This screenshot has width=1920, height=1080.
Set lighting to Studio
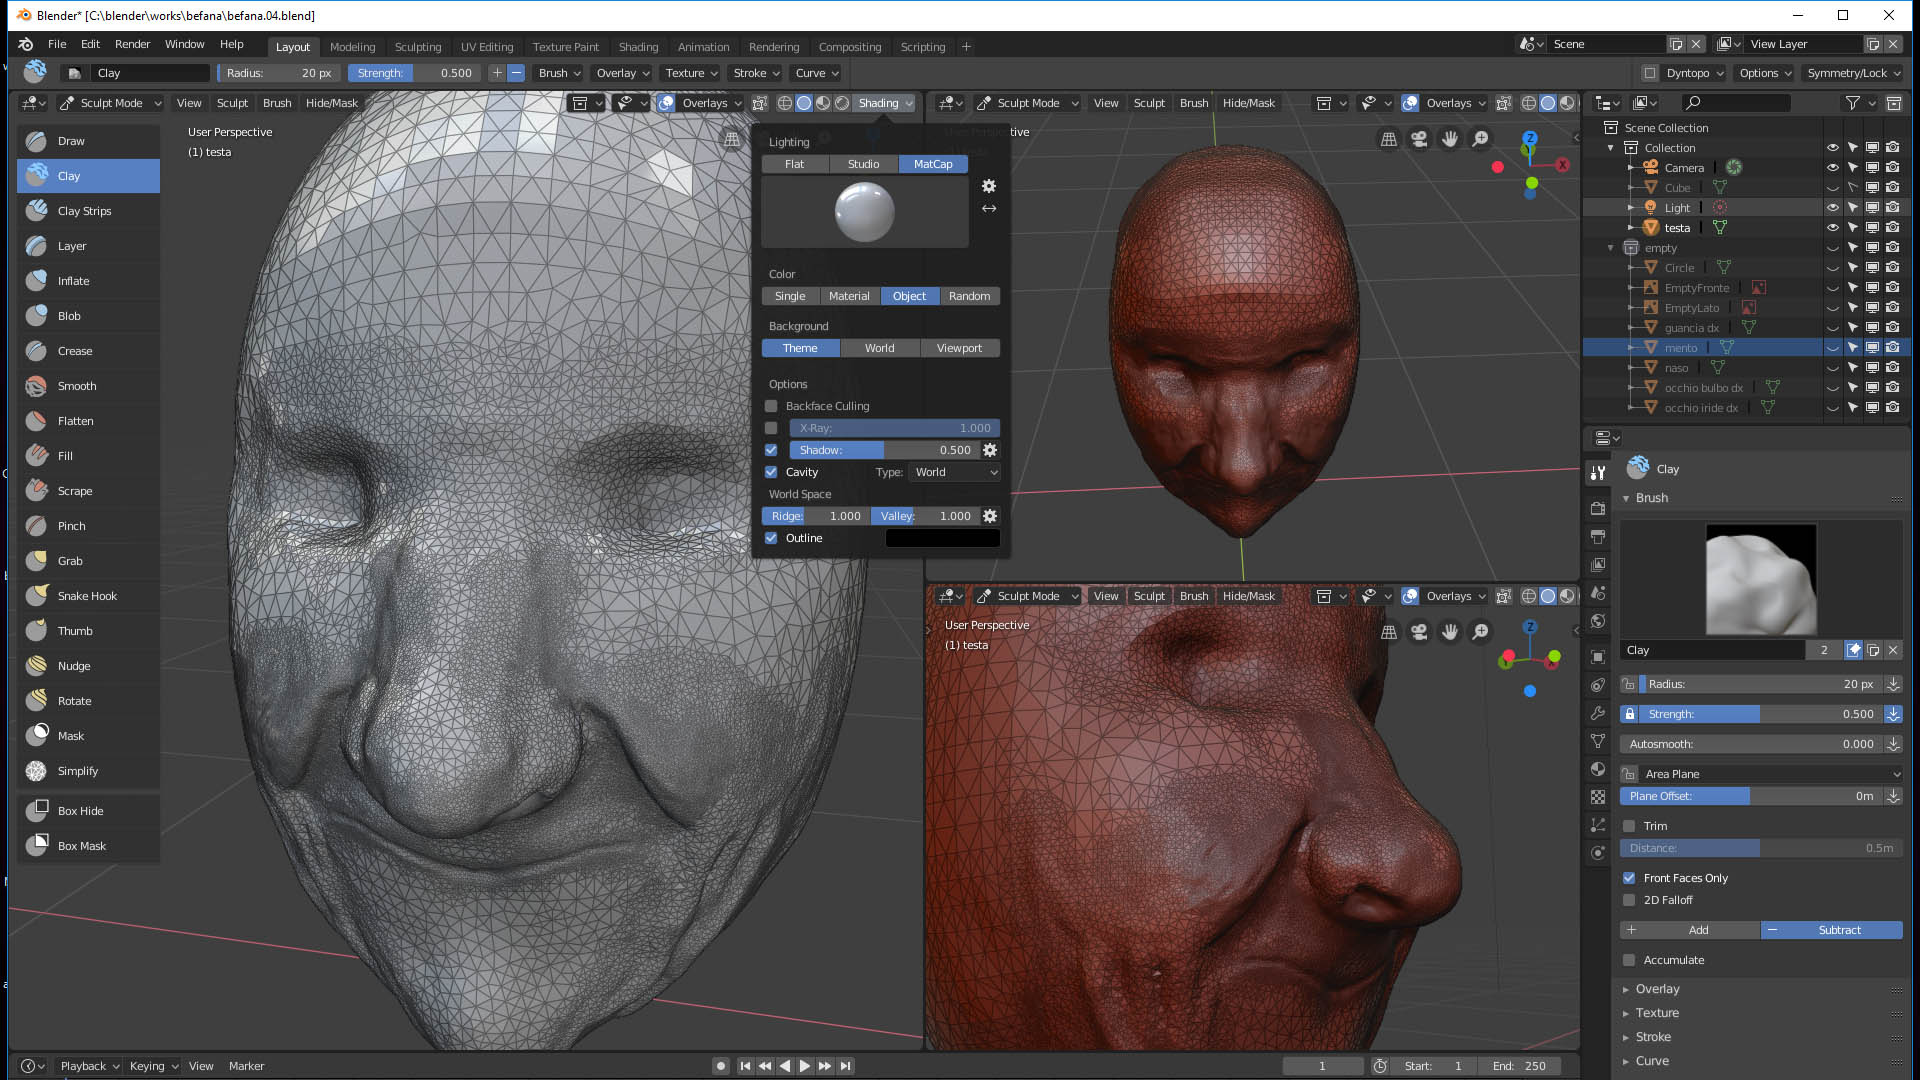point(863,164)
